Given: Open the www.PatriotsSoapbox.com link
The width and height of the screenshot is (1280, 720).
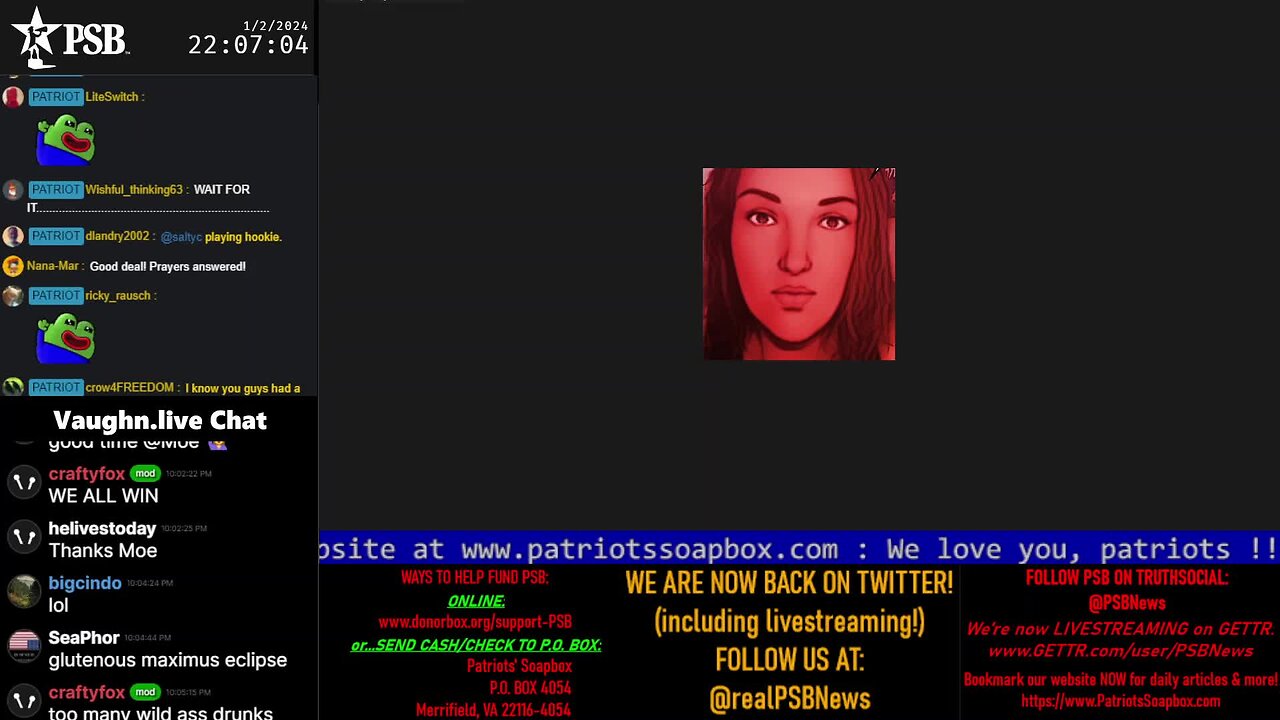Looking at the screenshot, I should point(1120,701).
